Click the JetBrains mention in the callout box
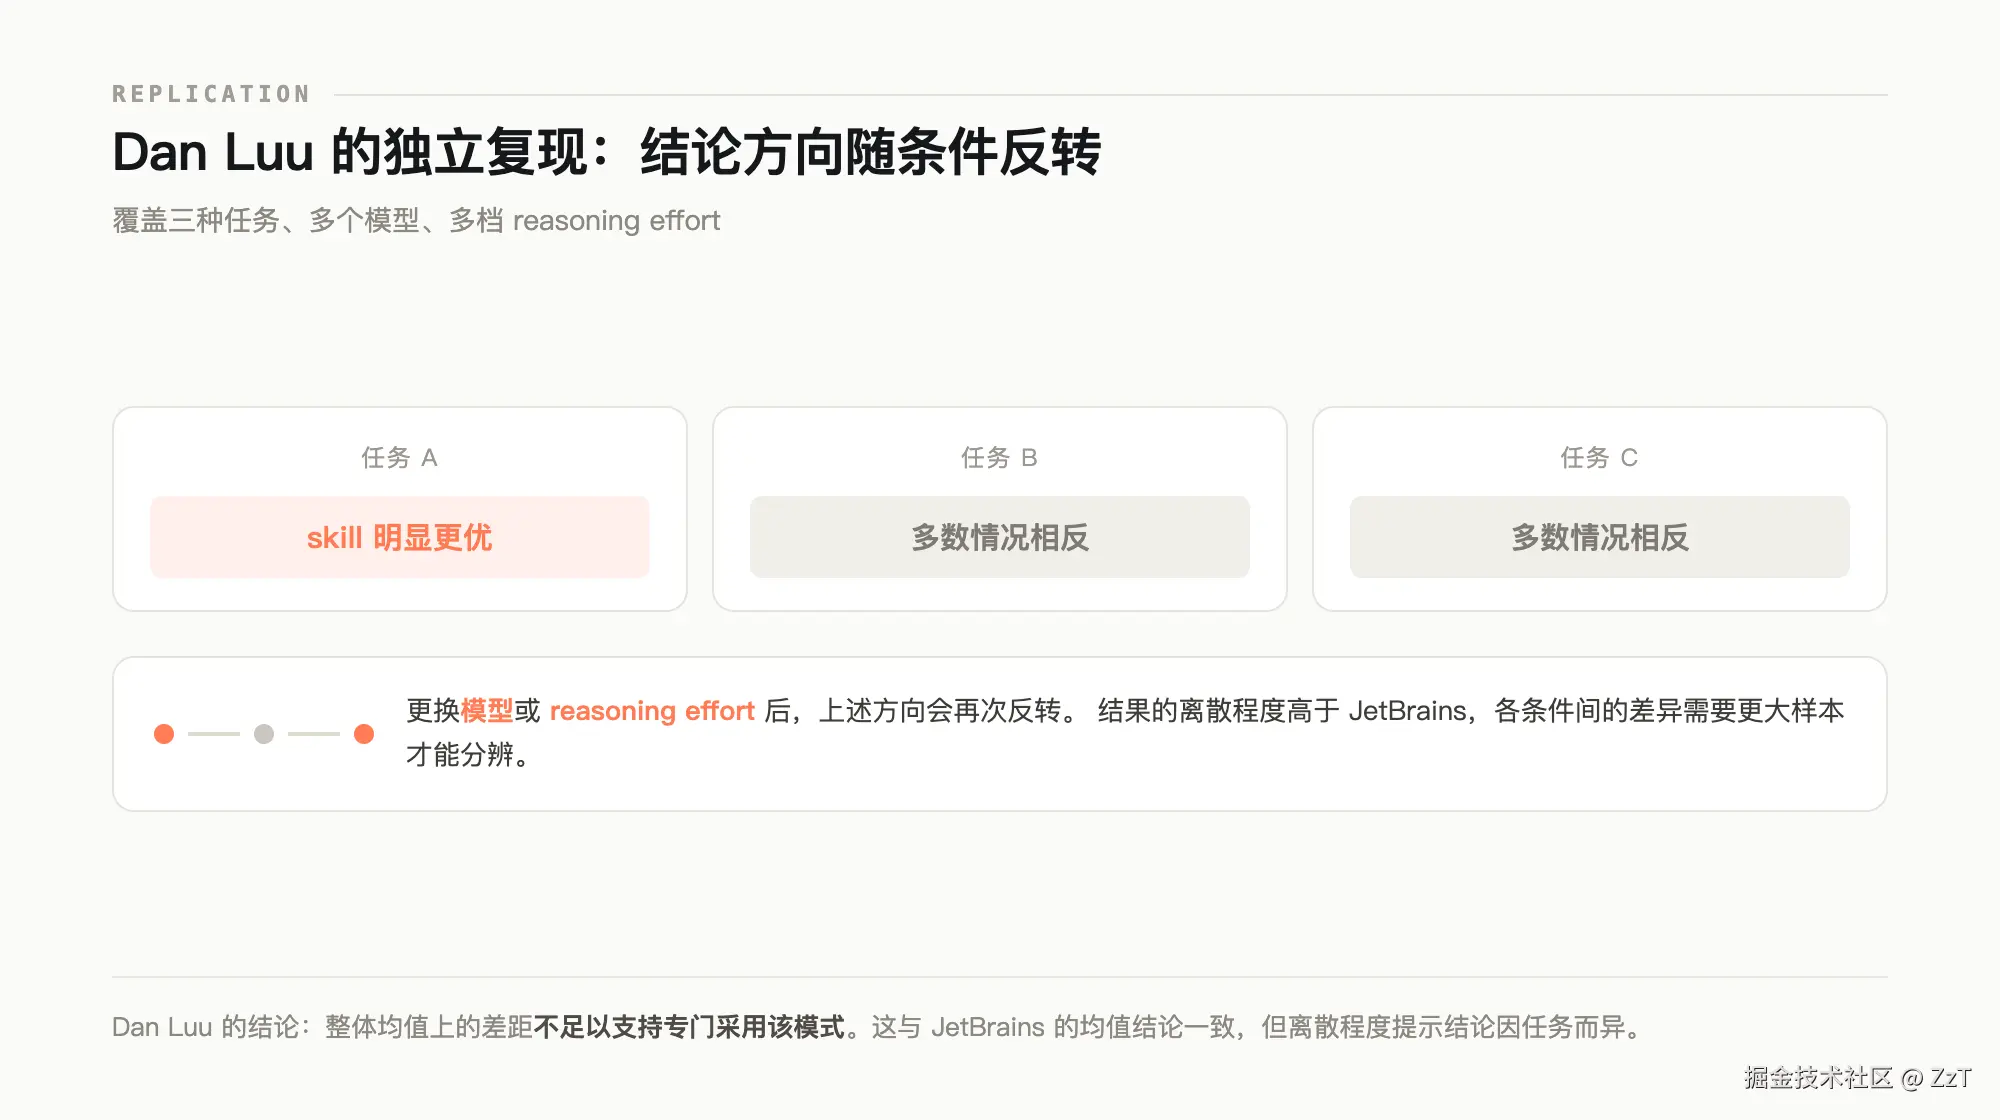Screen dimensions: 2000x1120 click(1407, 711)
